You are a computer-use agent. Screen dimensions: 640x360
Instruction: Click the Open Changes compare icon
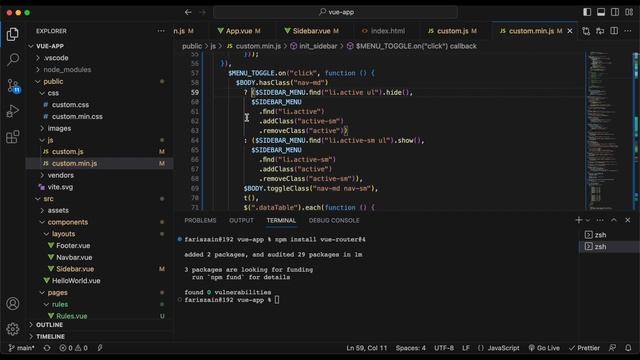tap(586, 31)
